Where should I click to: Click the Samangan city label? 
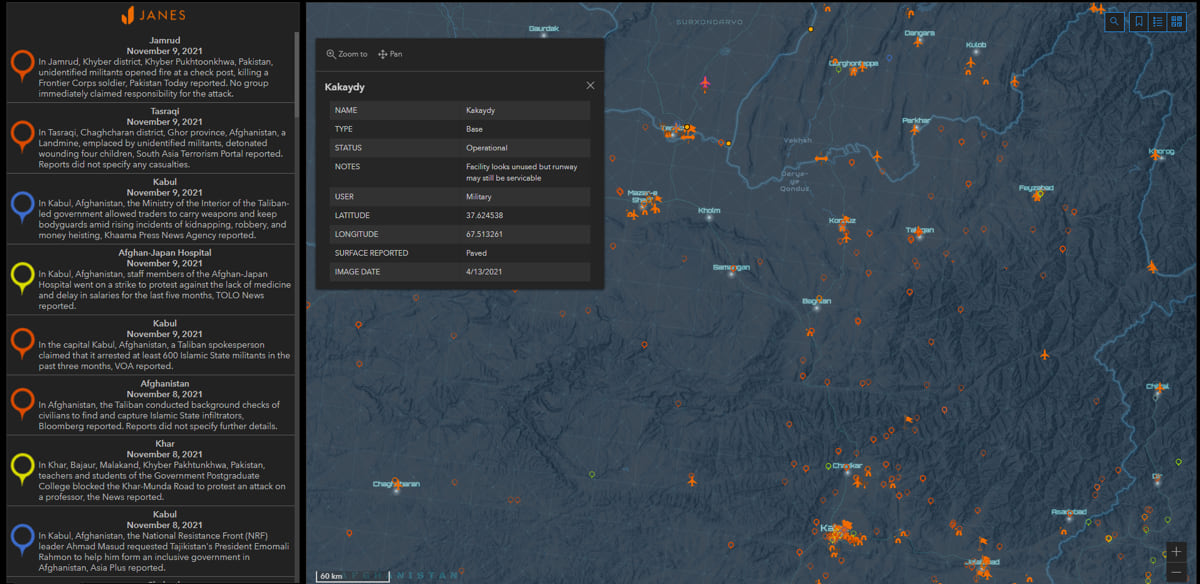pyautogui.click(x=731, y=267)
